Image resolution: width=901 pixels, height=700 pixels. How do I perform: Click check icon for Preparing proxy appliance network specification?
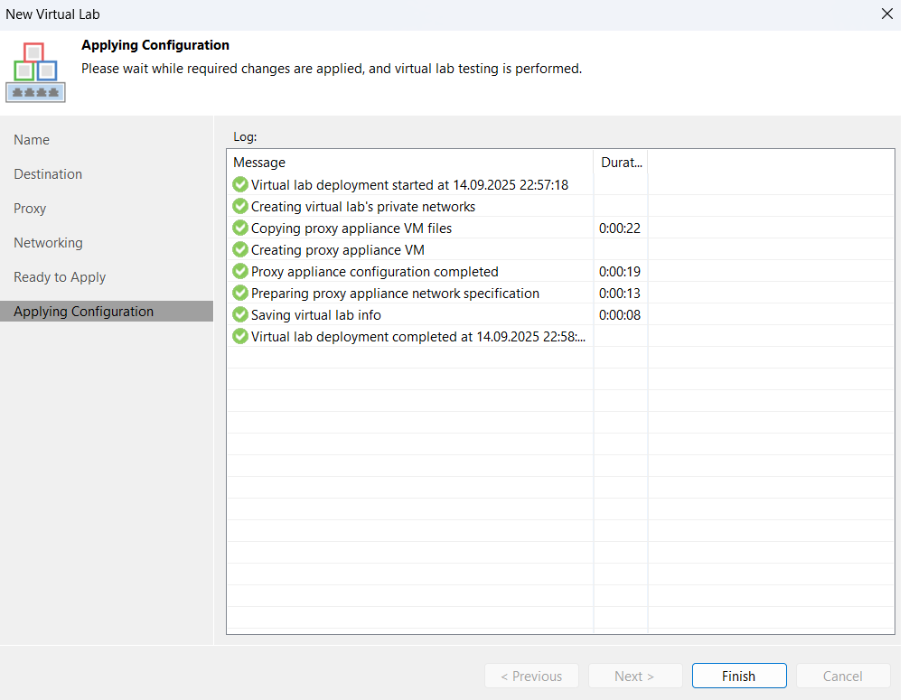point(240,293)
